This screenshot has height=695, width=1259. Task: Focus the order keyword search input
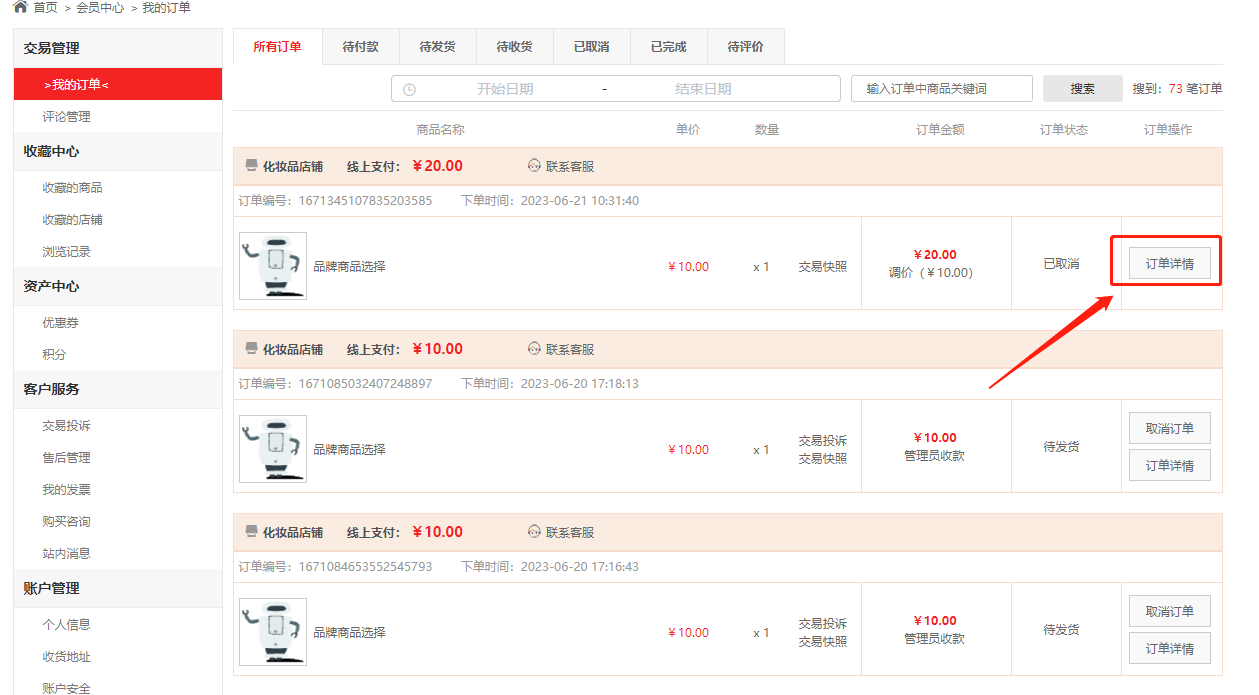(941, 89)
